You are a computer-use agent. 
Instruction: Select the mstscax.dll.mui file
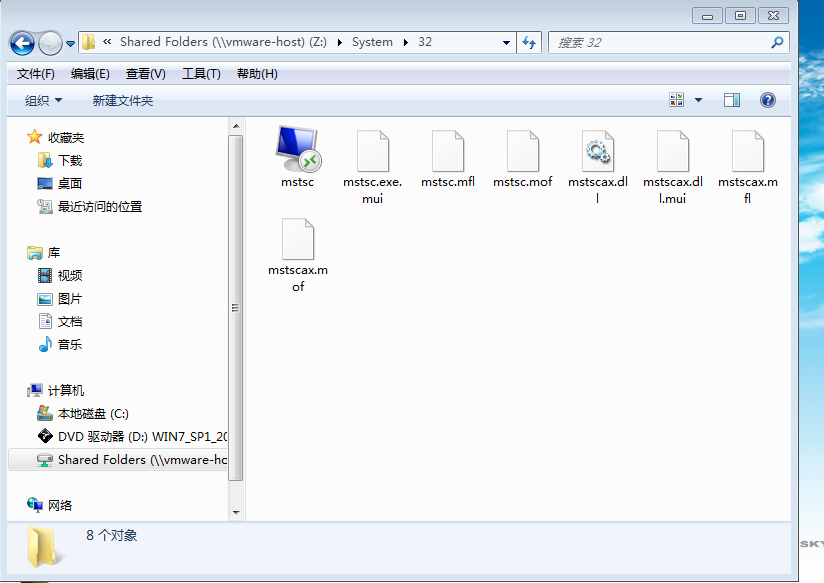coord(672,150)
